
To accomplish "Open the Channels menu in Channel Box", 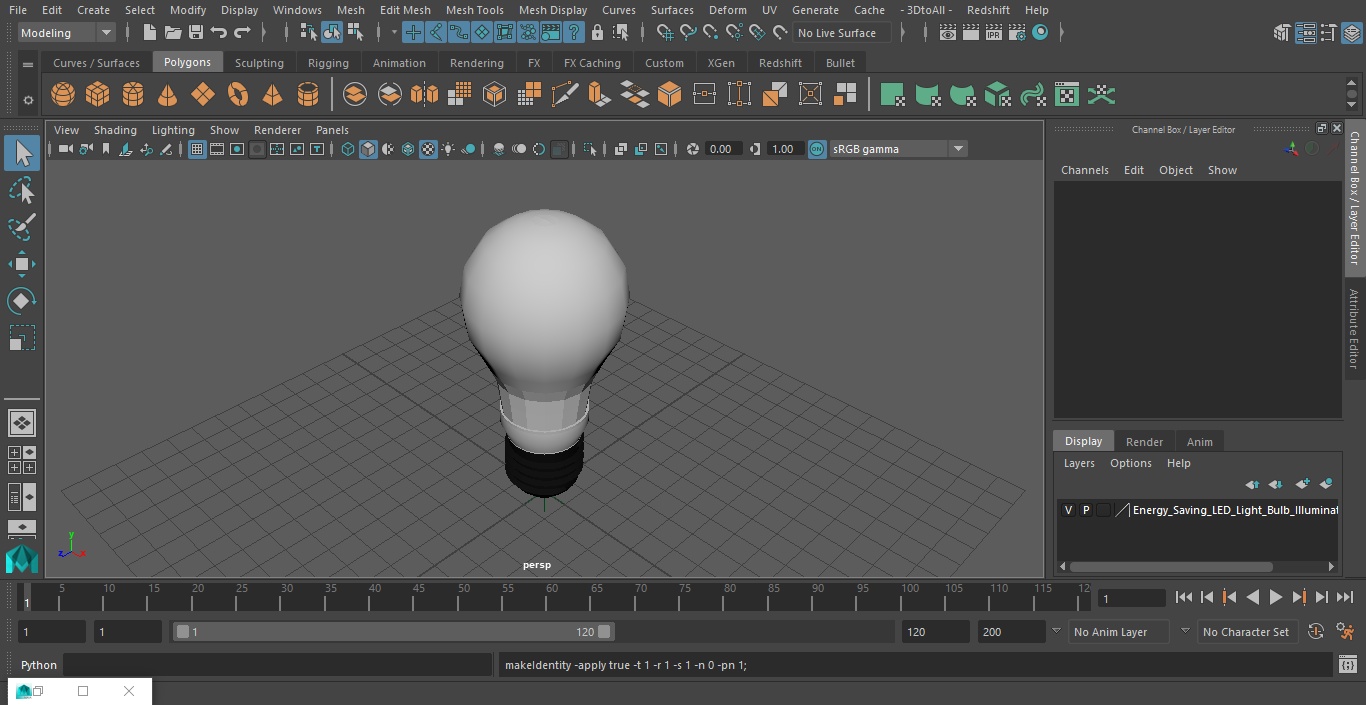I will pyautogui.click(x=1085, y=170).
